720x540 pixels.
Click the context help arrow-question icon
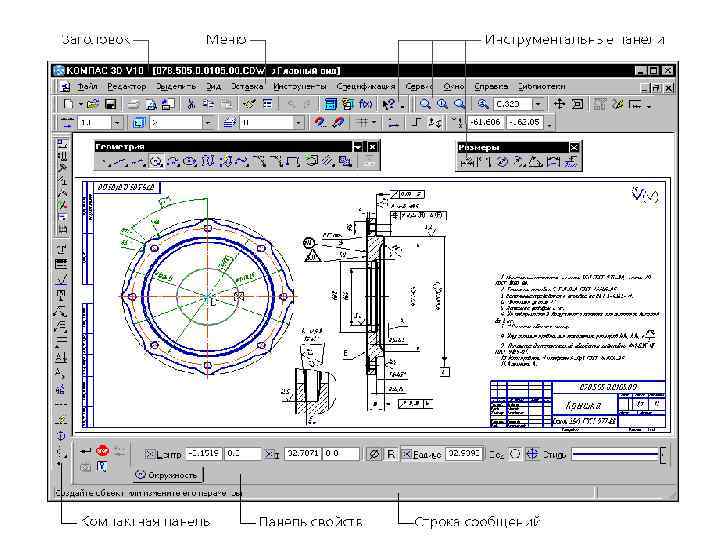tap(388, 104)
